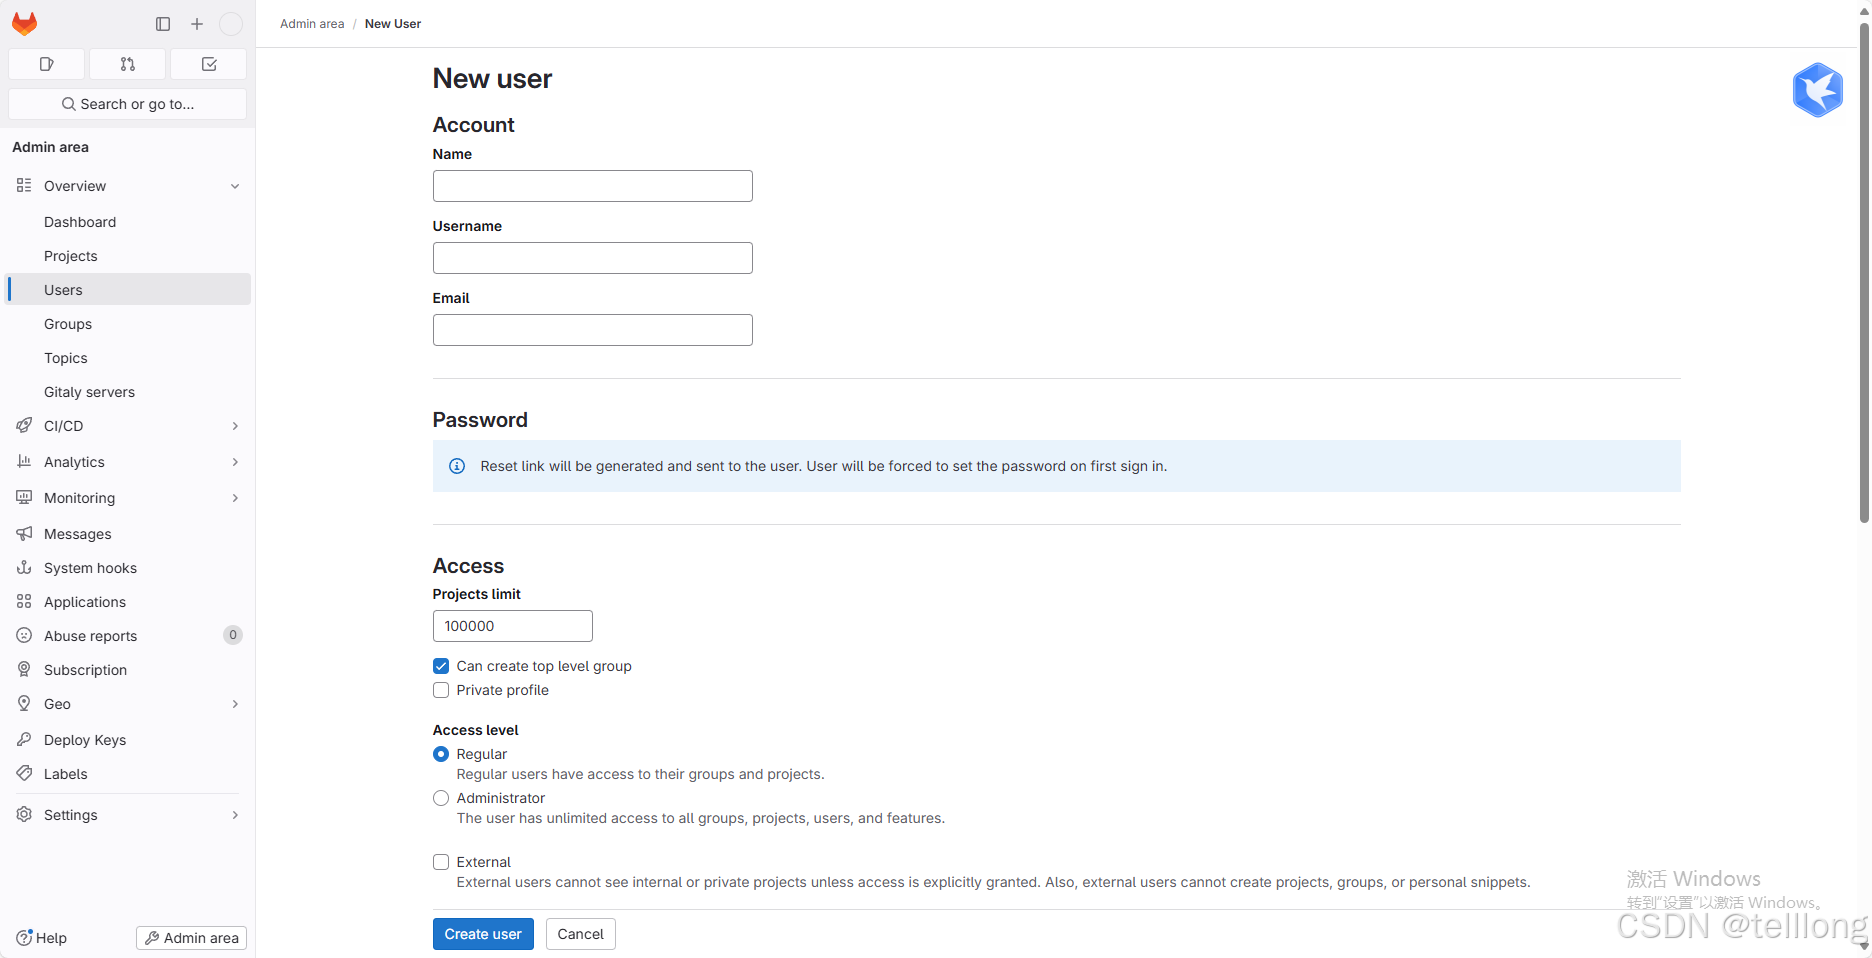Focus the Username input field

593,258
